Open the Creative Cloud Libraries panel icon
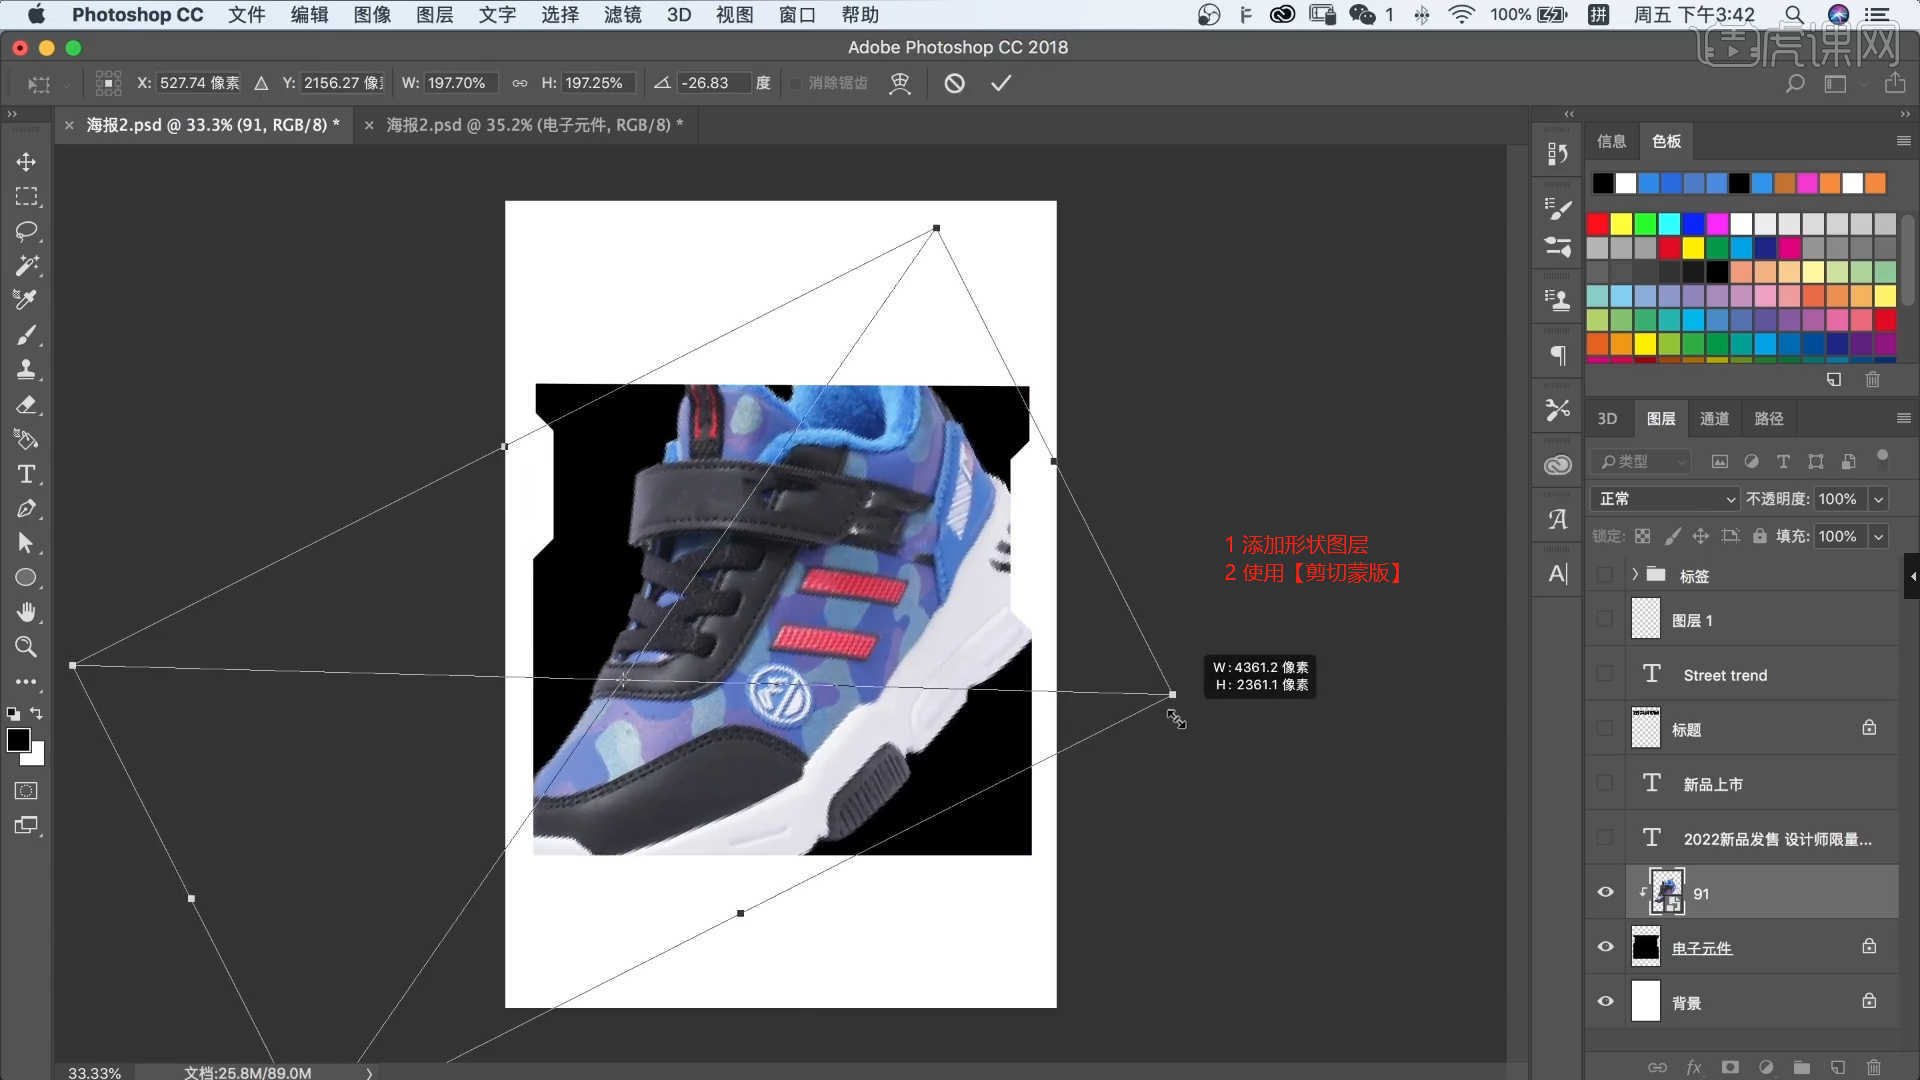This screenshot has height=1080, width=1920. pyautogui.click(x=1557, y=465)
